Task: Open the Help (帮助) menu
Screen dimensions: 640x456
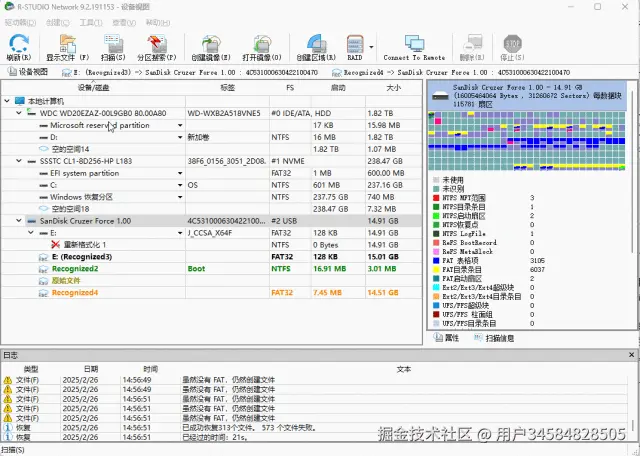Action: click(158, 23)
